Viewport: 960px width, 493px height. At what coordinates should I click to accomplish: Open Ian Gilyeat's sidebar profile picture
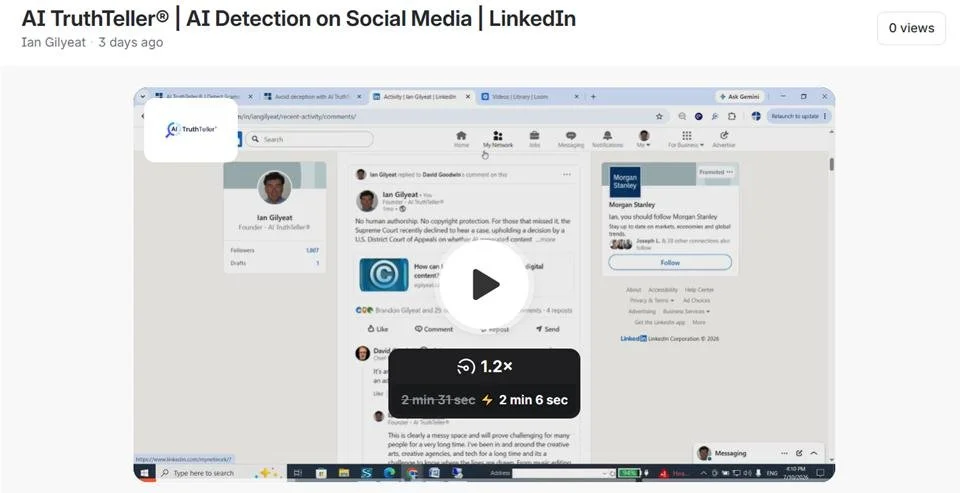pyautogui.click(x=274, y=187)
